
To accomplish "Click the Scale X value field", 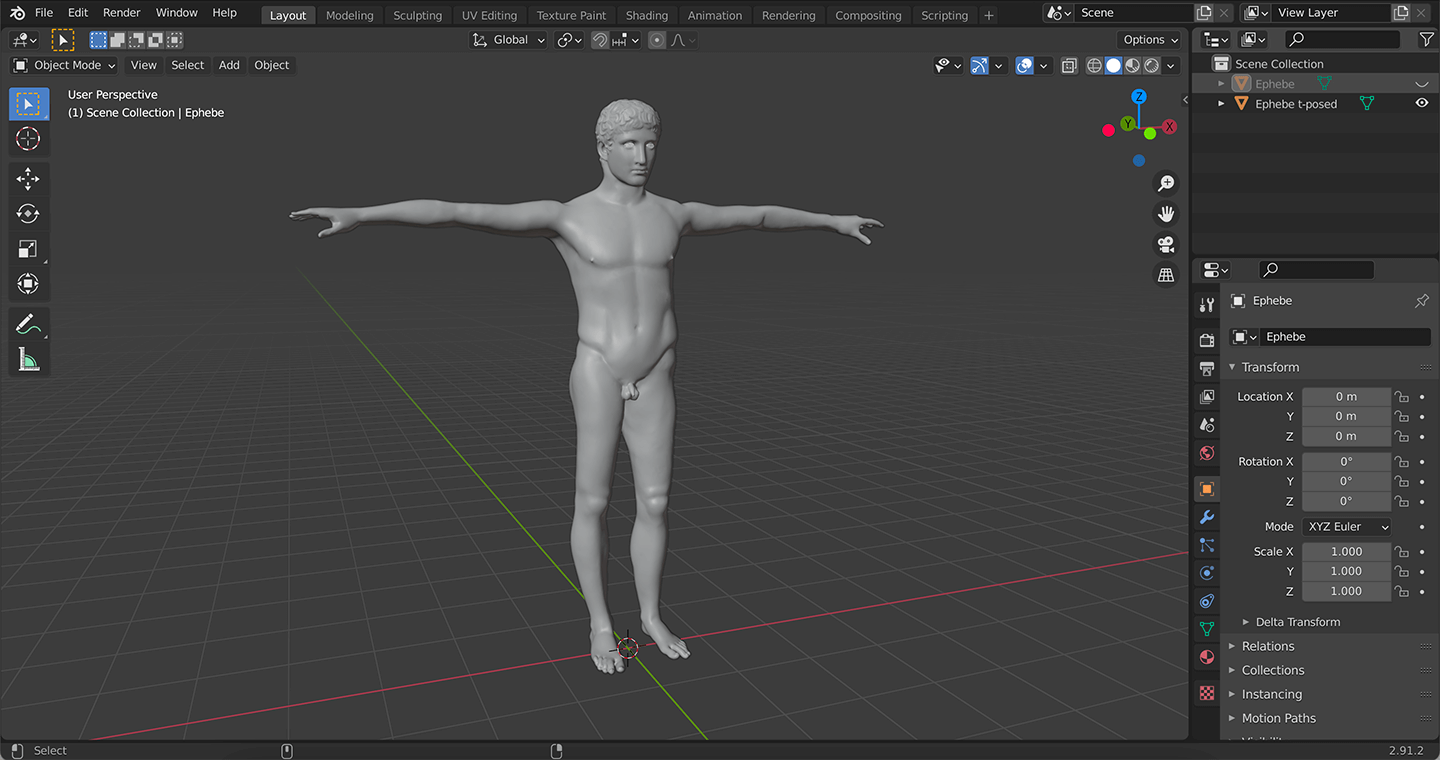I will 1346,552.
